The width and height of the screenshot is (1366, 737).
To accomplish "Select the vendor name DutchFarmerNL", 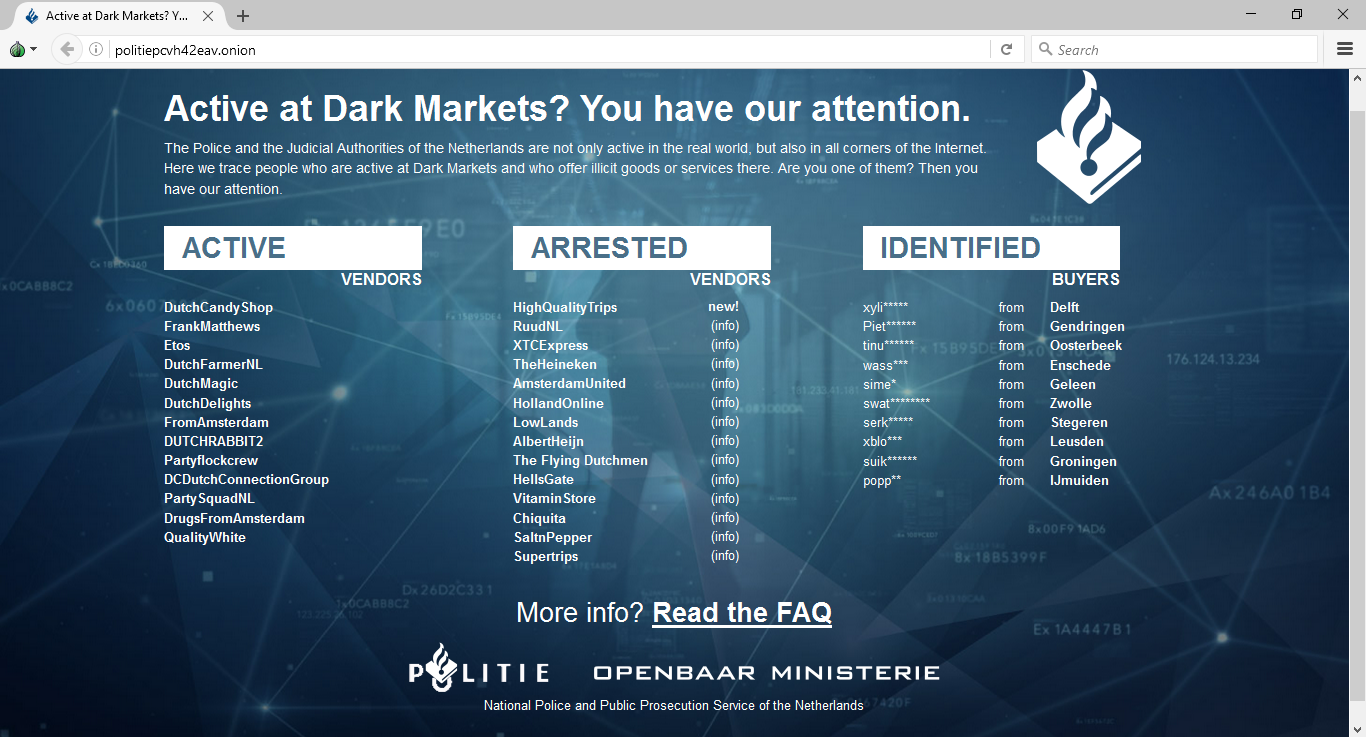I will coord(213,364).
